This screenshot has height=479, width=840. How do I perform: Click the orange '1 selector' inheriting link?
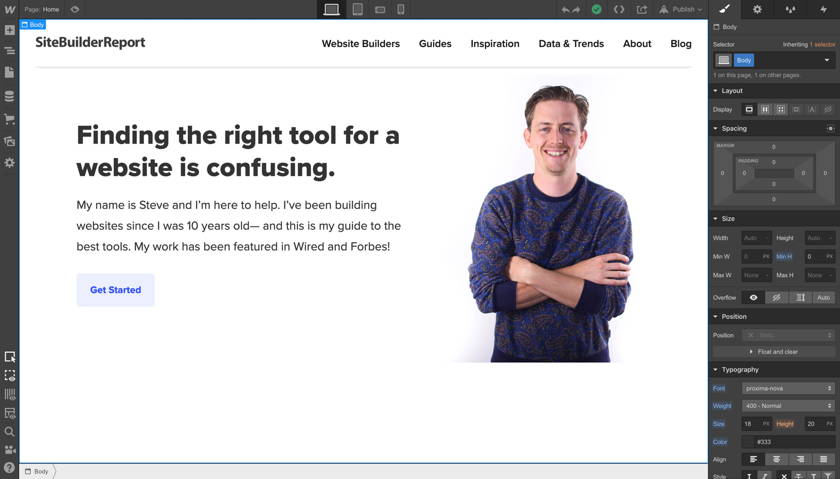pos(822,44)
